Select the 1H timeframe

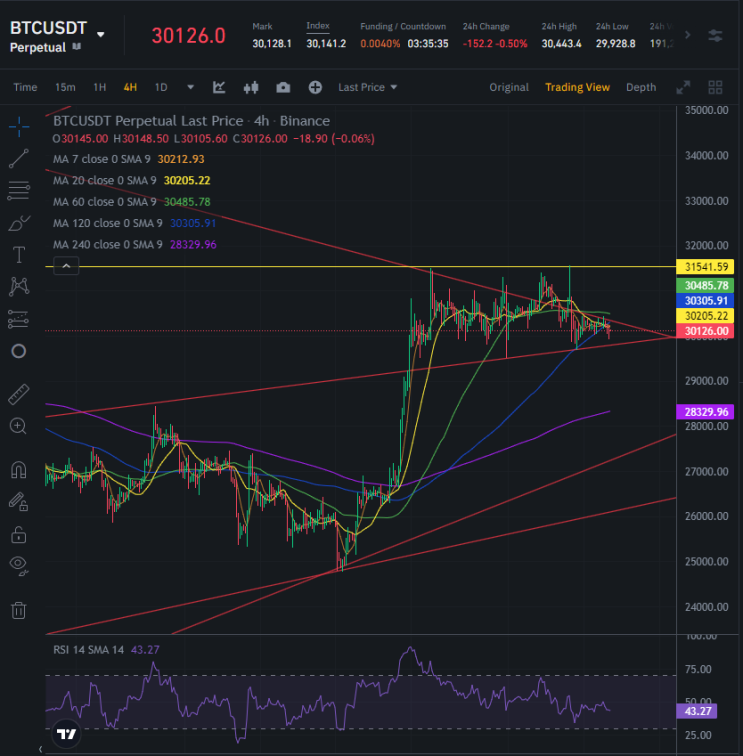point(99,87)
